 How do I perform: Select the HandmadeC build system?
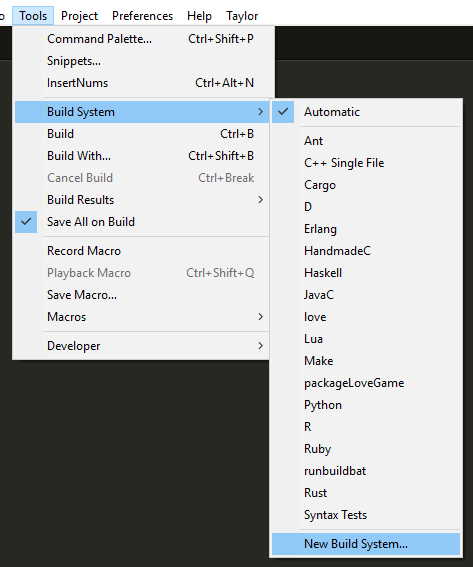coord(366,251)
